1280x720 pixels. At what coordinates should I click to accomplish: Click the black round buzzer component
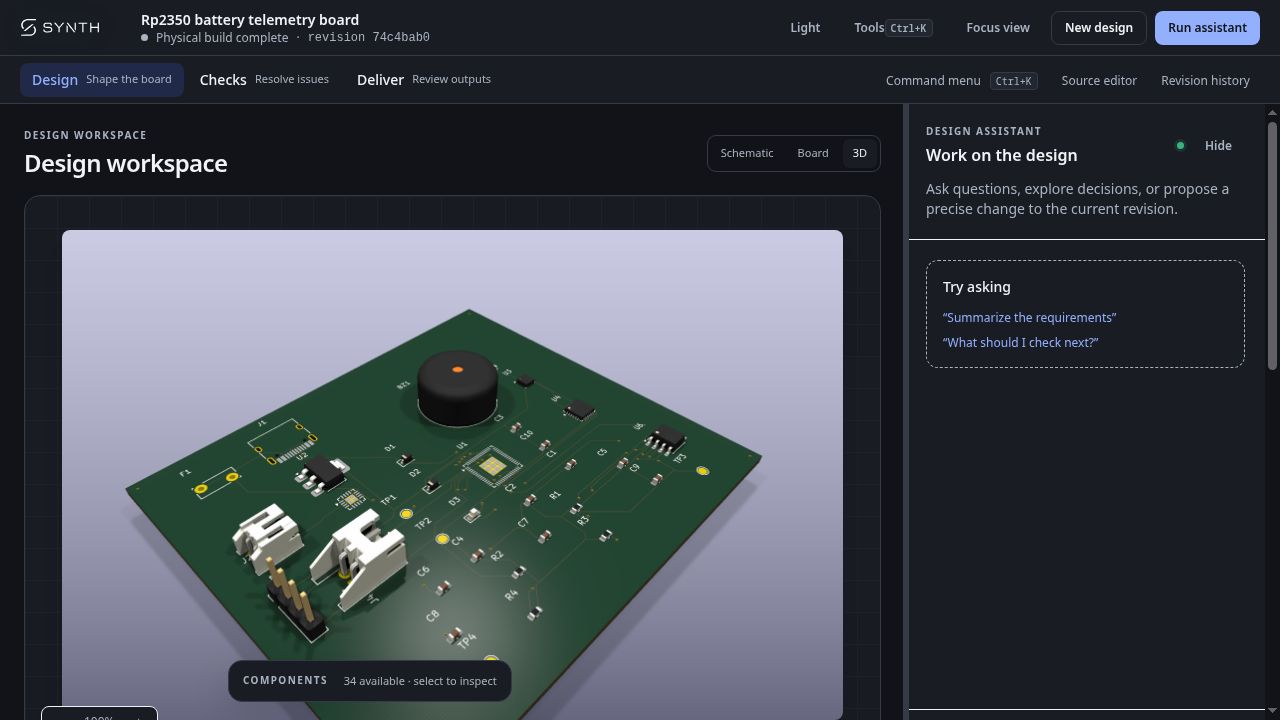(x=457, y=387)
